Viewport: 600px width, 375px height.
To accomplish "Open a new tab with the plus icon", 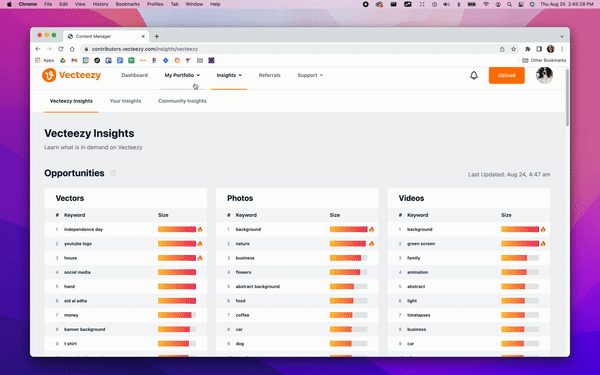I will [157, 36].
